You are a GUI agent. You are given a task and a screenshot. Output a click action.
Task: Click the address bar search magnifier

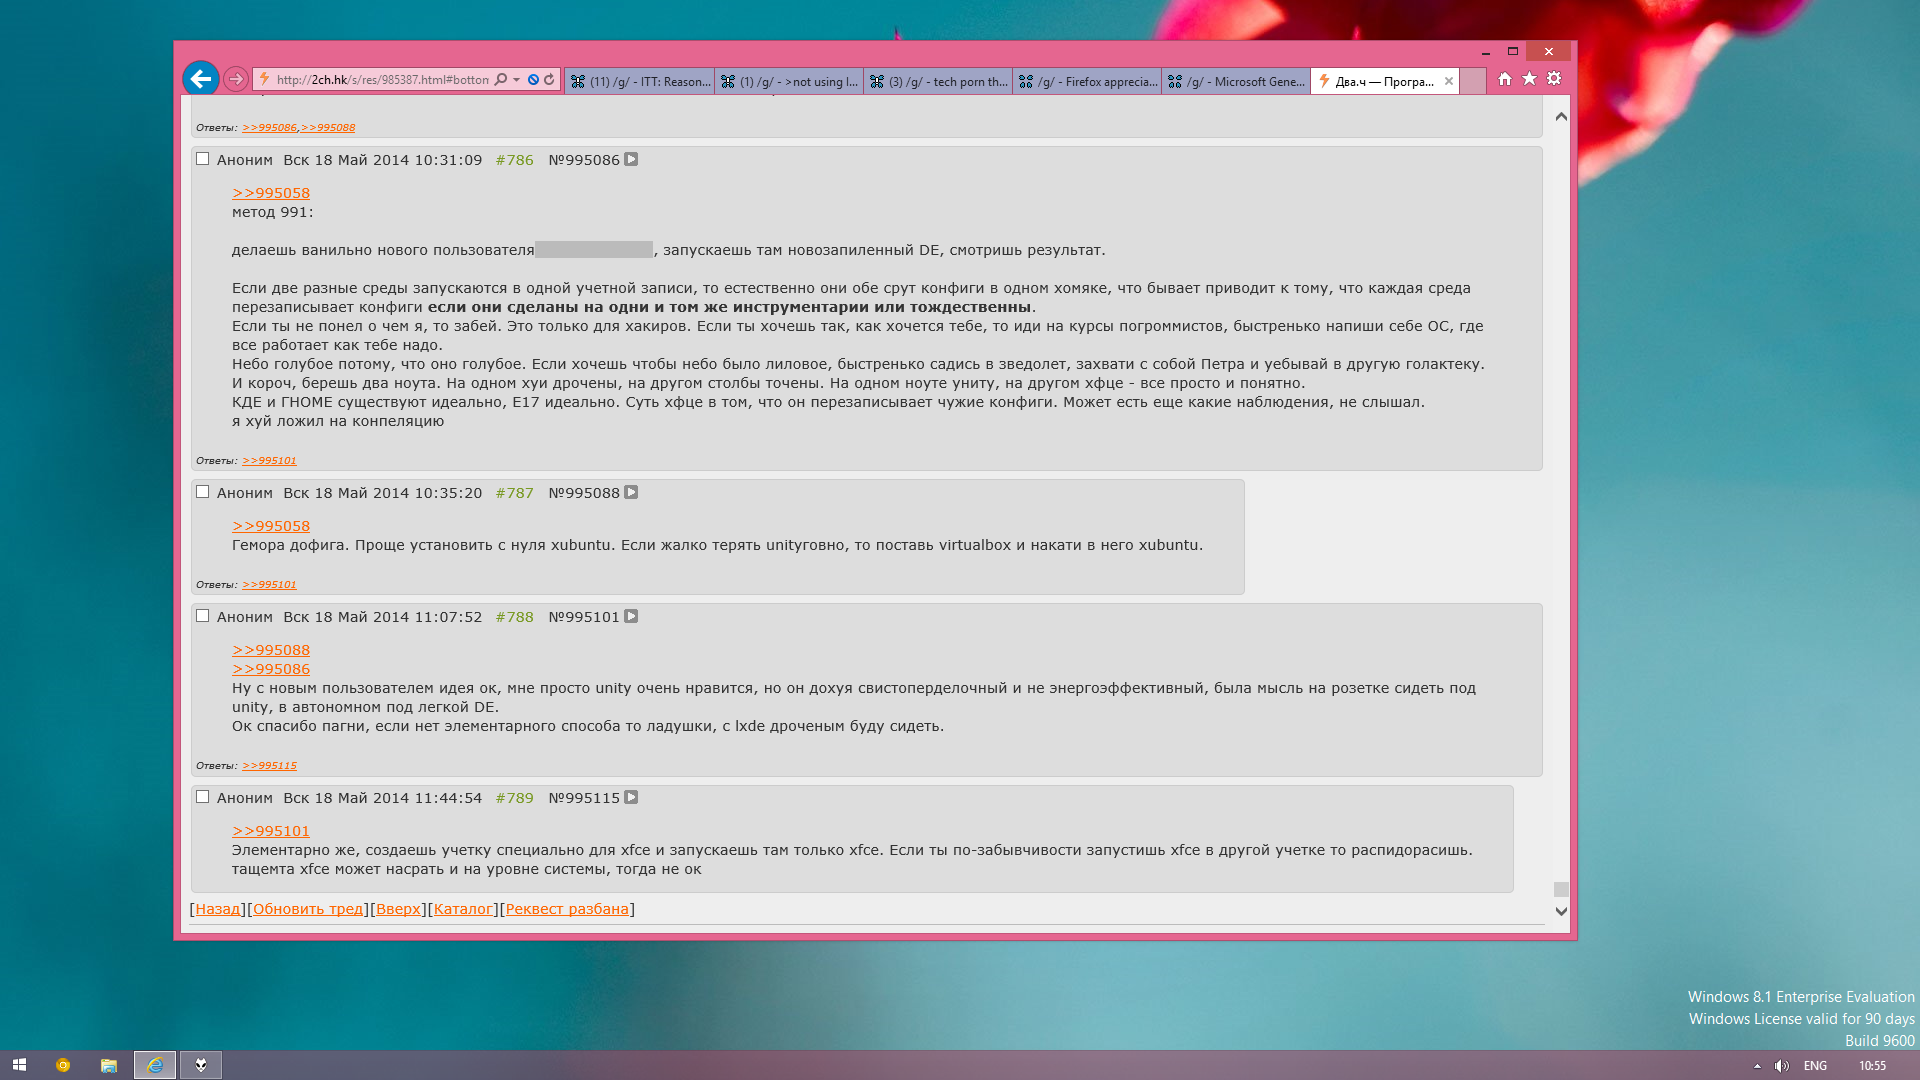(x=501, y=80)
